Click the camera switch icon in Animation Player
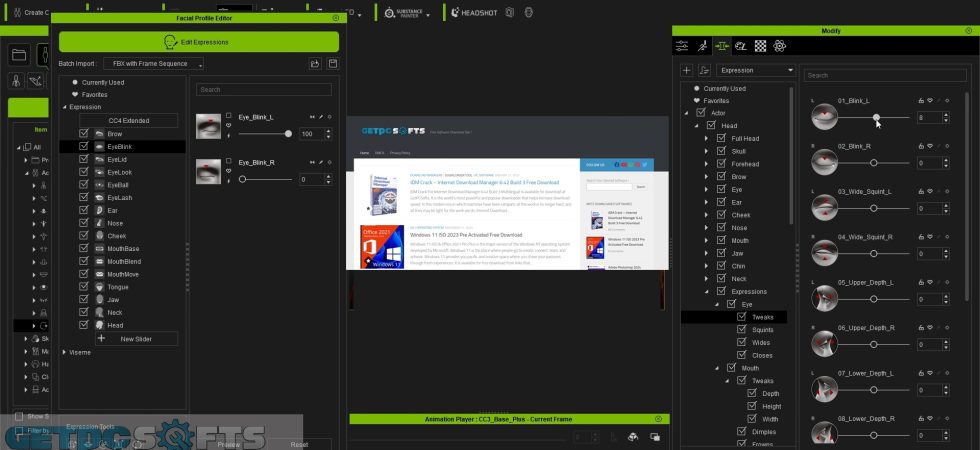Image resolution: width=980 pixels, height=450 pixels. (x=632, y=437)
